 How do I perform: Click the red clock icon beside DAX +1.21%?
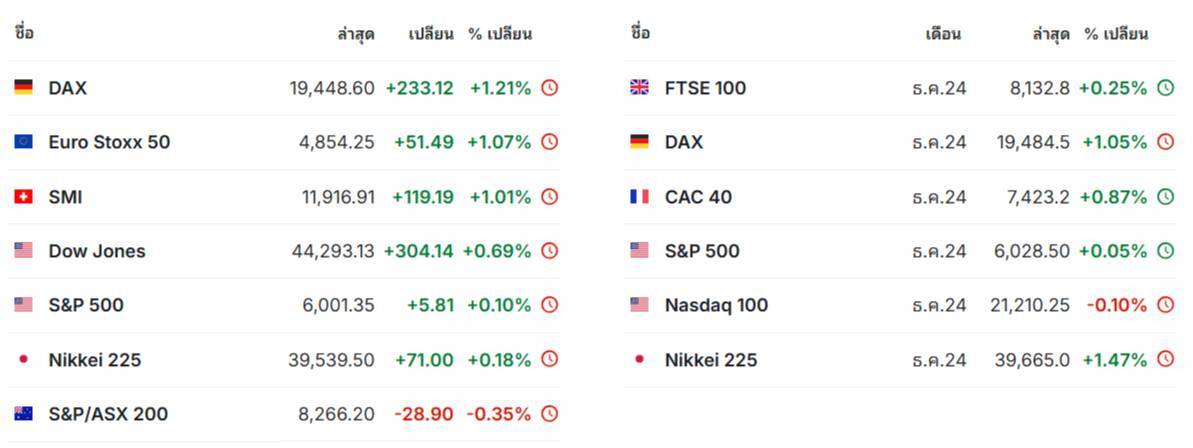point(549,88)
